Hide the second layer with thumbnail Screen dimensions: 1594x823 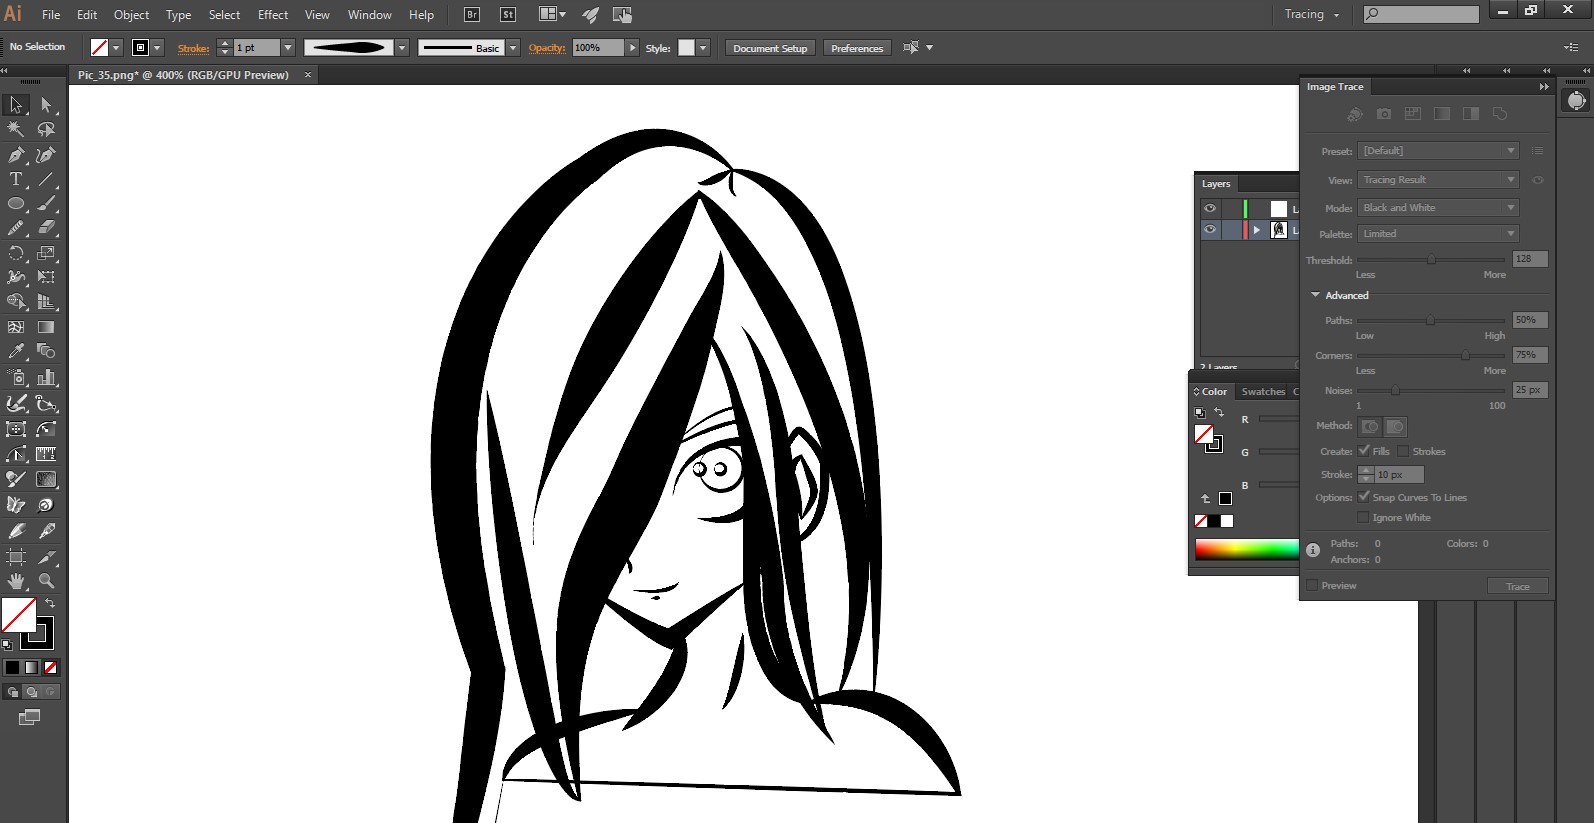[1210, 229]
